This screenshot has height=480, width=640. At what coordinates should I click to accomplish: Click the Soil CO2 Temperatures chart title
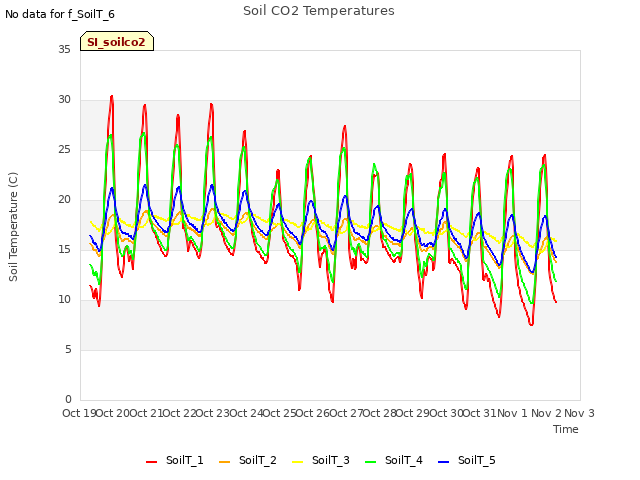pyautogui.click(x=319, y=11)
